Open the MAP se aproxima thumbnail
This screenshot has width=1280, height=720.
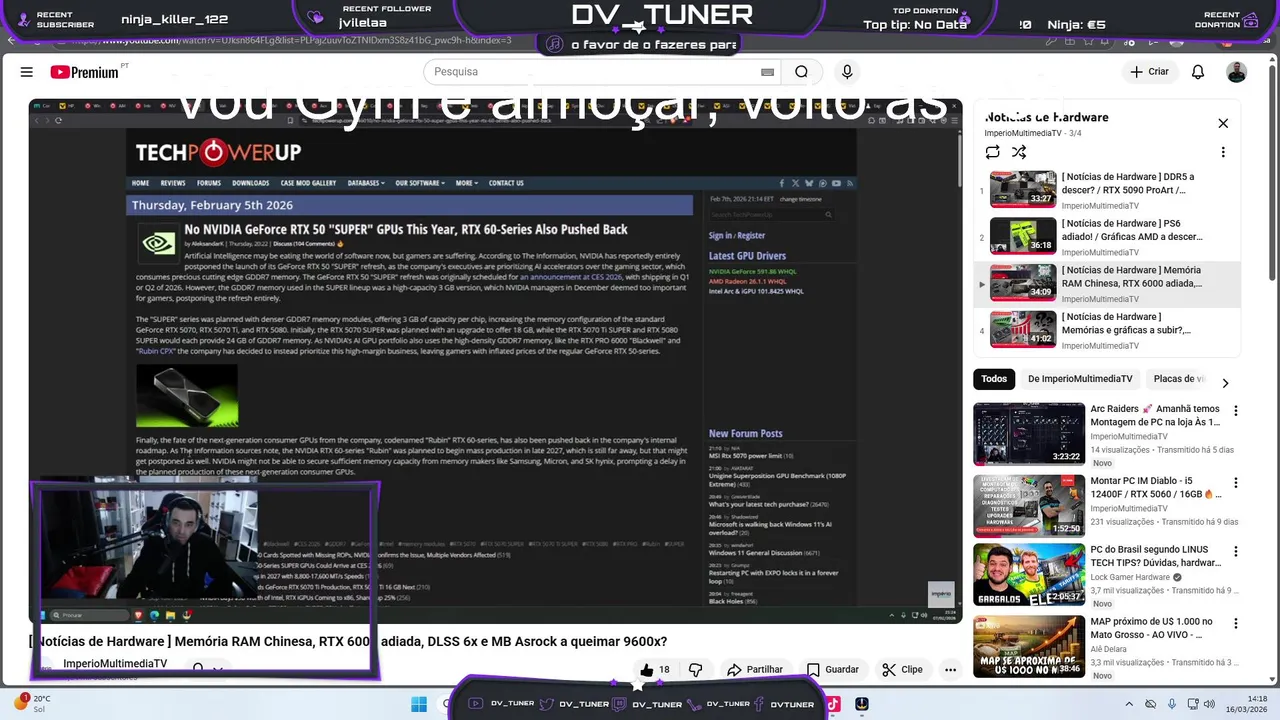1029,646
